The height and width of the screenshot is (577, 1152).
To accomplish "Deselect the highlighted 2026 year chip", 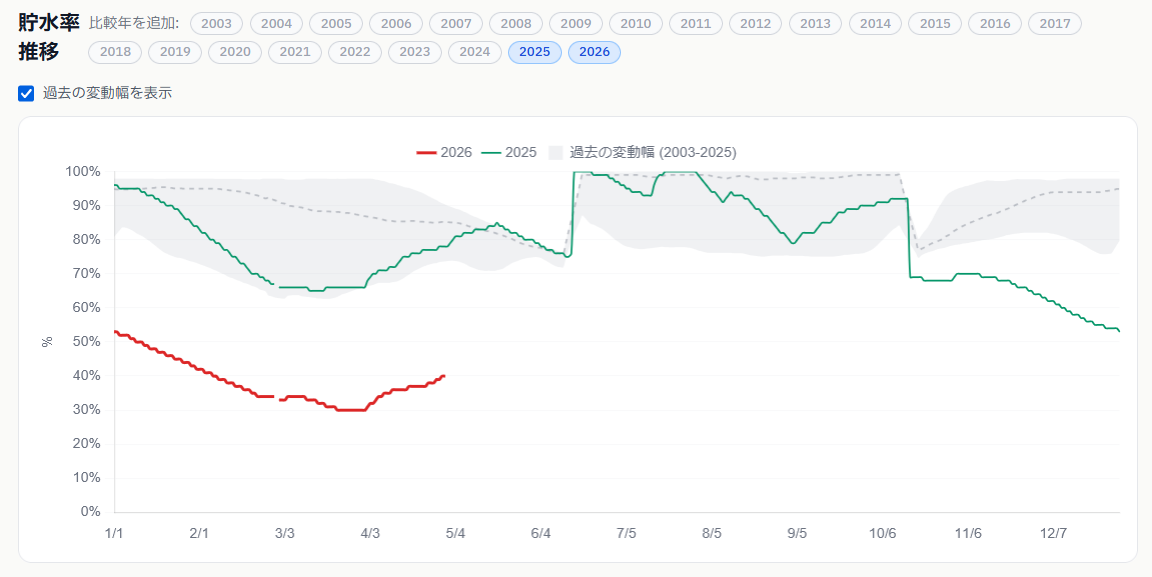I will tap(594, 52).
